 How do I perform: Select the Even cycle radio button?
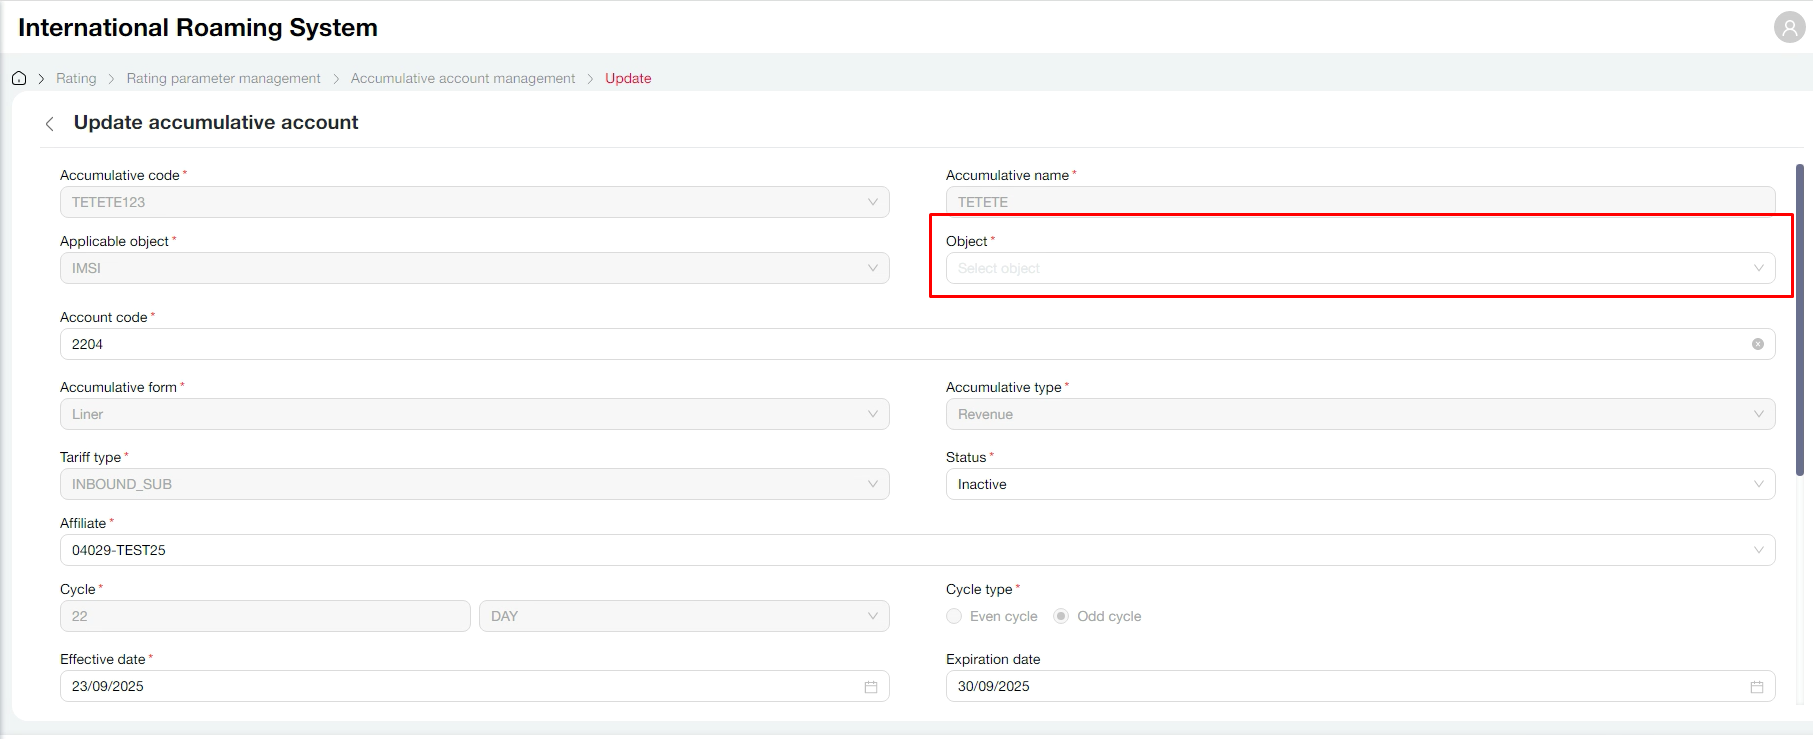[954, 616]
